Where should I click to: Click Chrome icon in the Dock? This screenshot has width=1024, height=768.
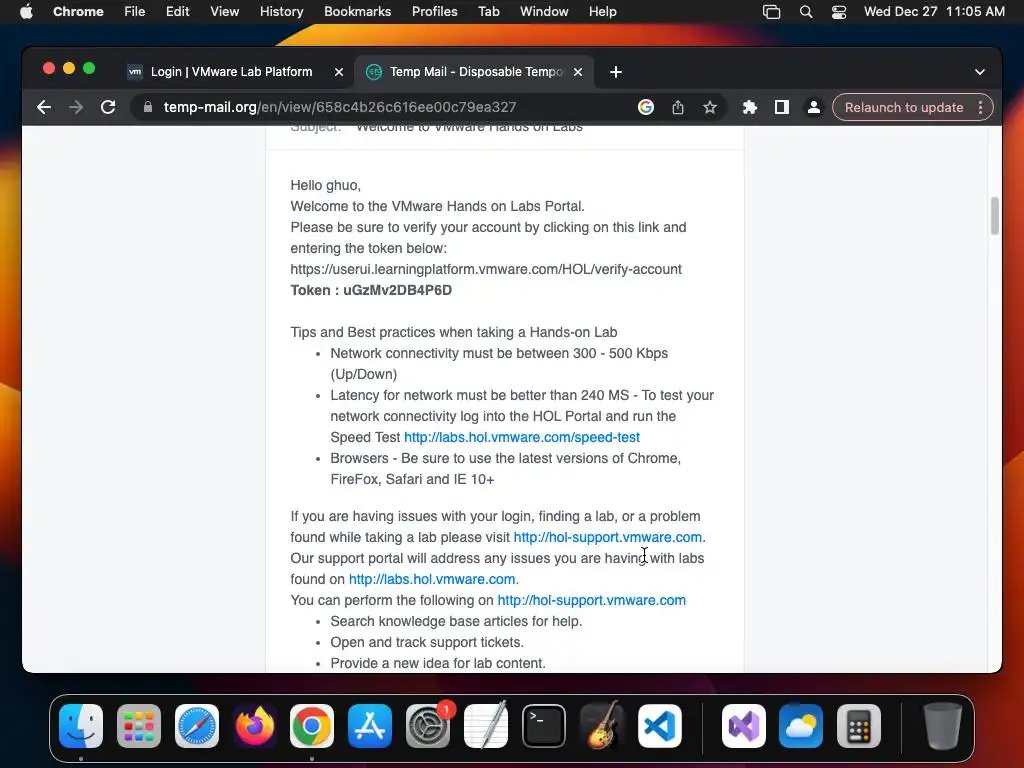point(312,726)
